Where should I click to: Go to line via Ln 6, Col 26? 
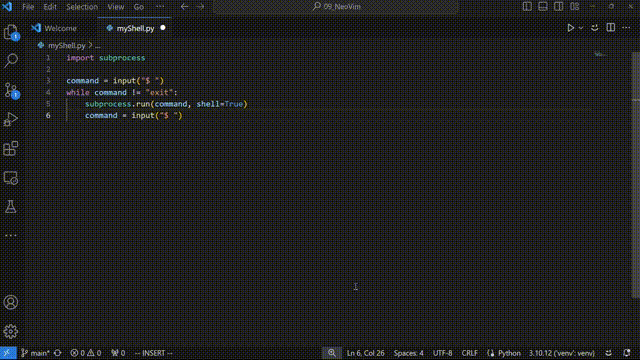tap(365, 353)
